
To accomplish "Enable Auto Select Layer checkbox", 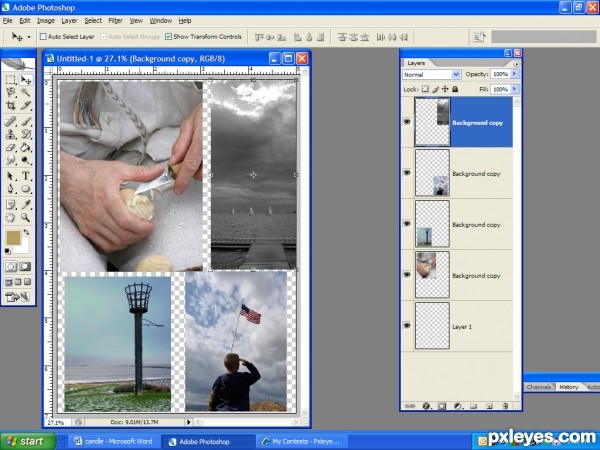I will [x=43, y=37].
